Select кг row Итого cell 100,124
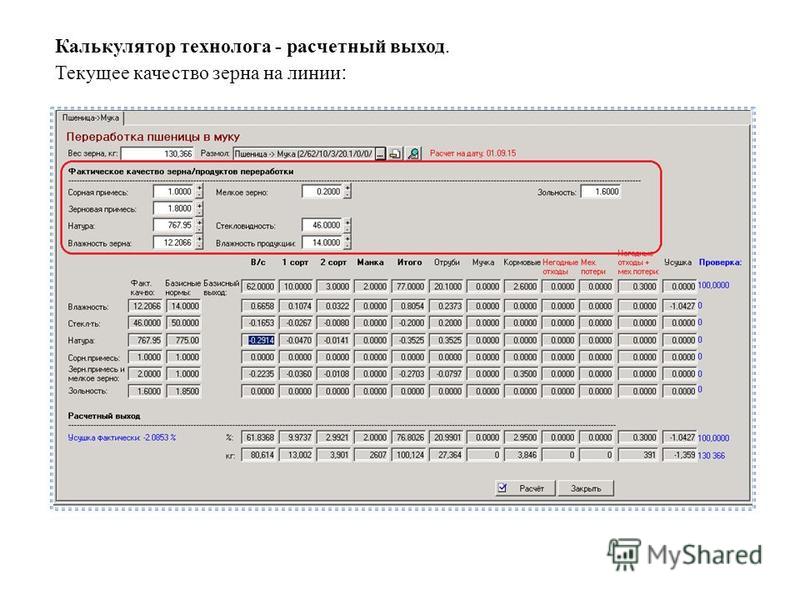 click(x=410, y=455)
